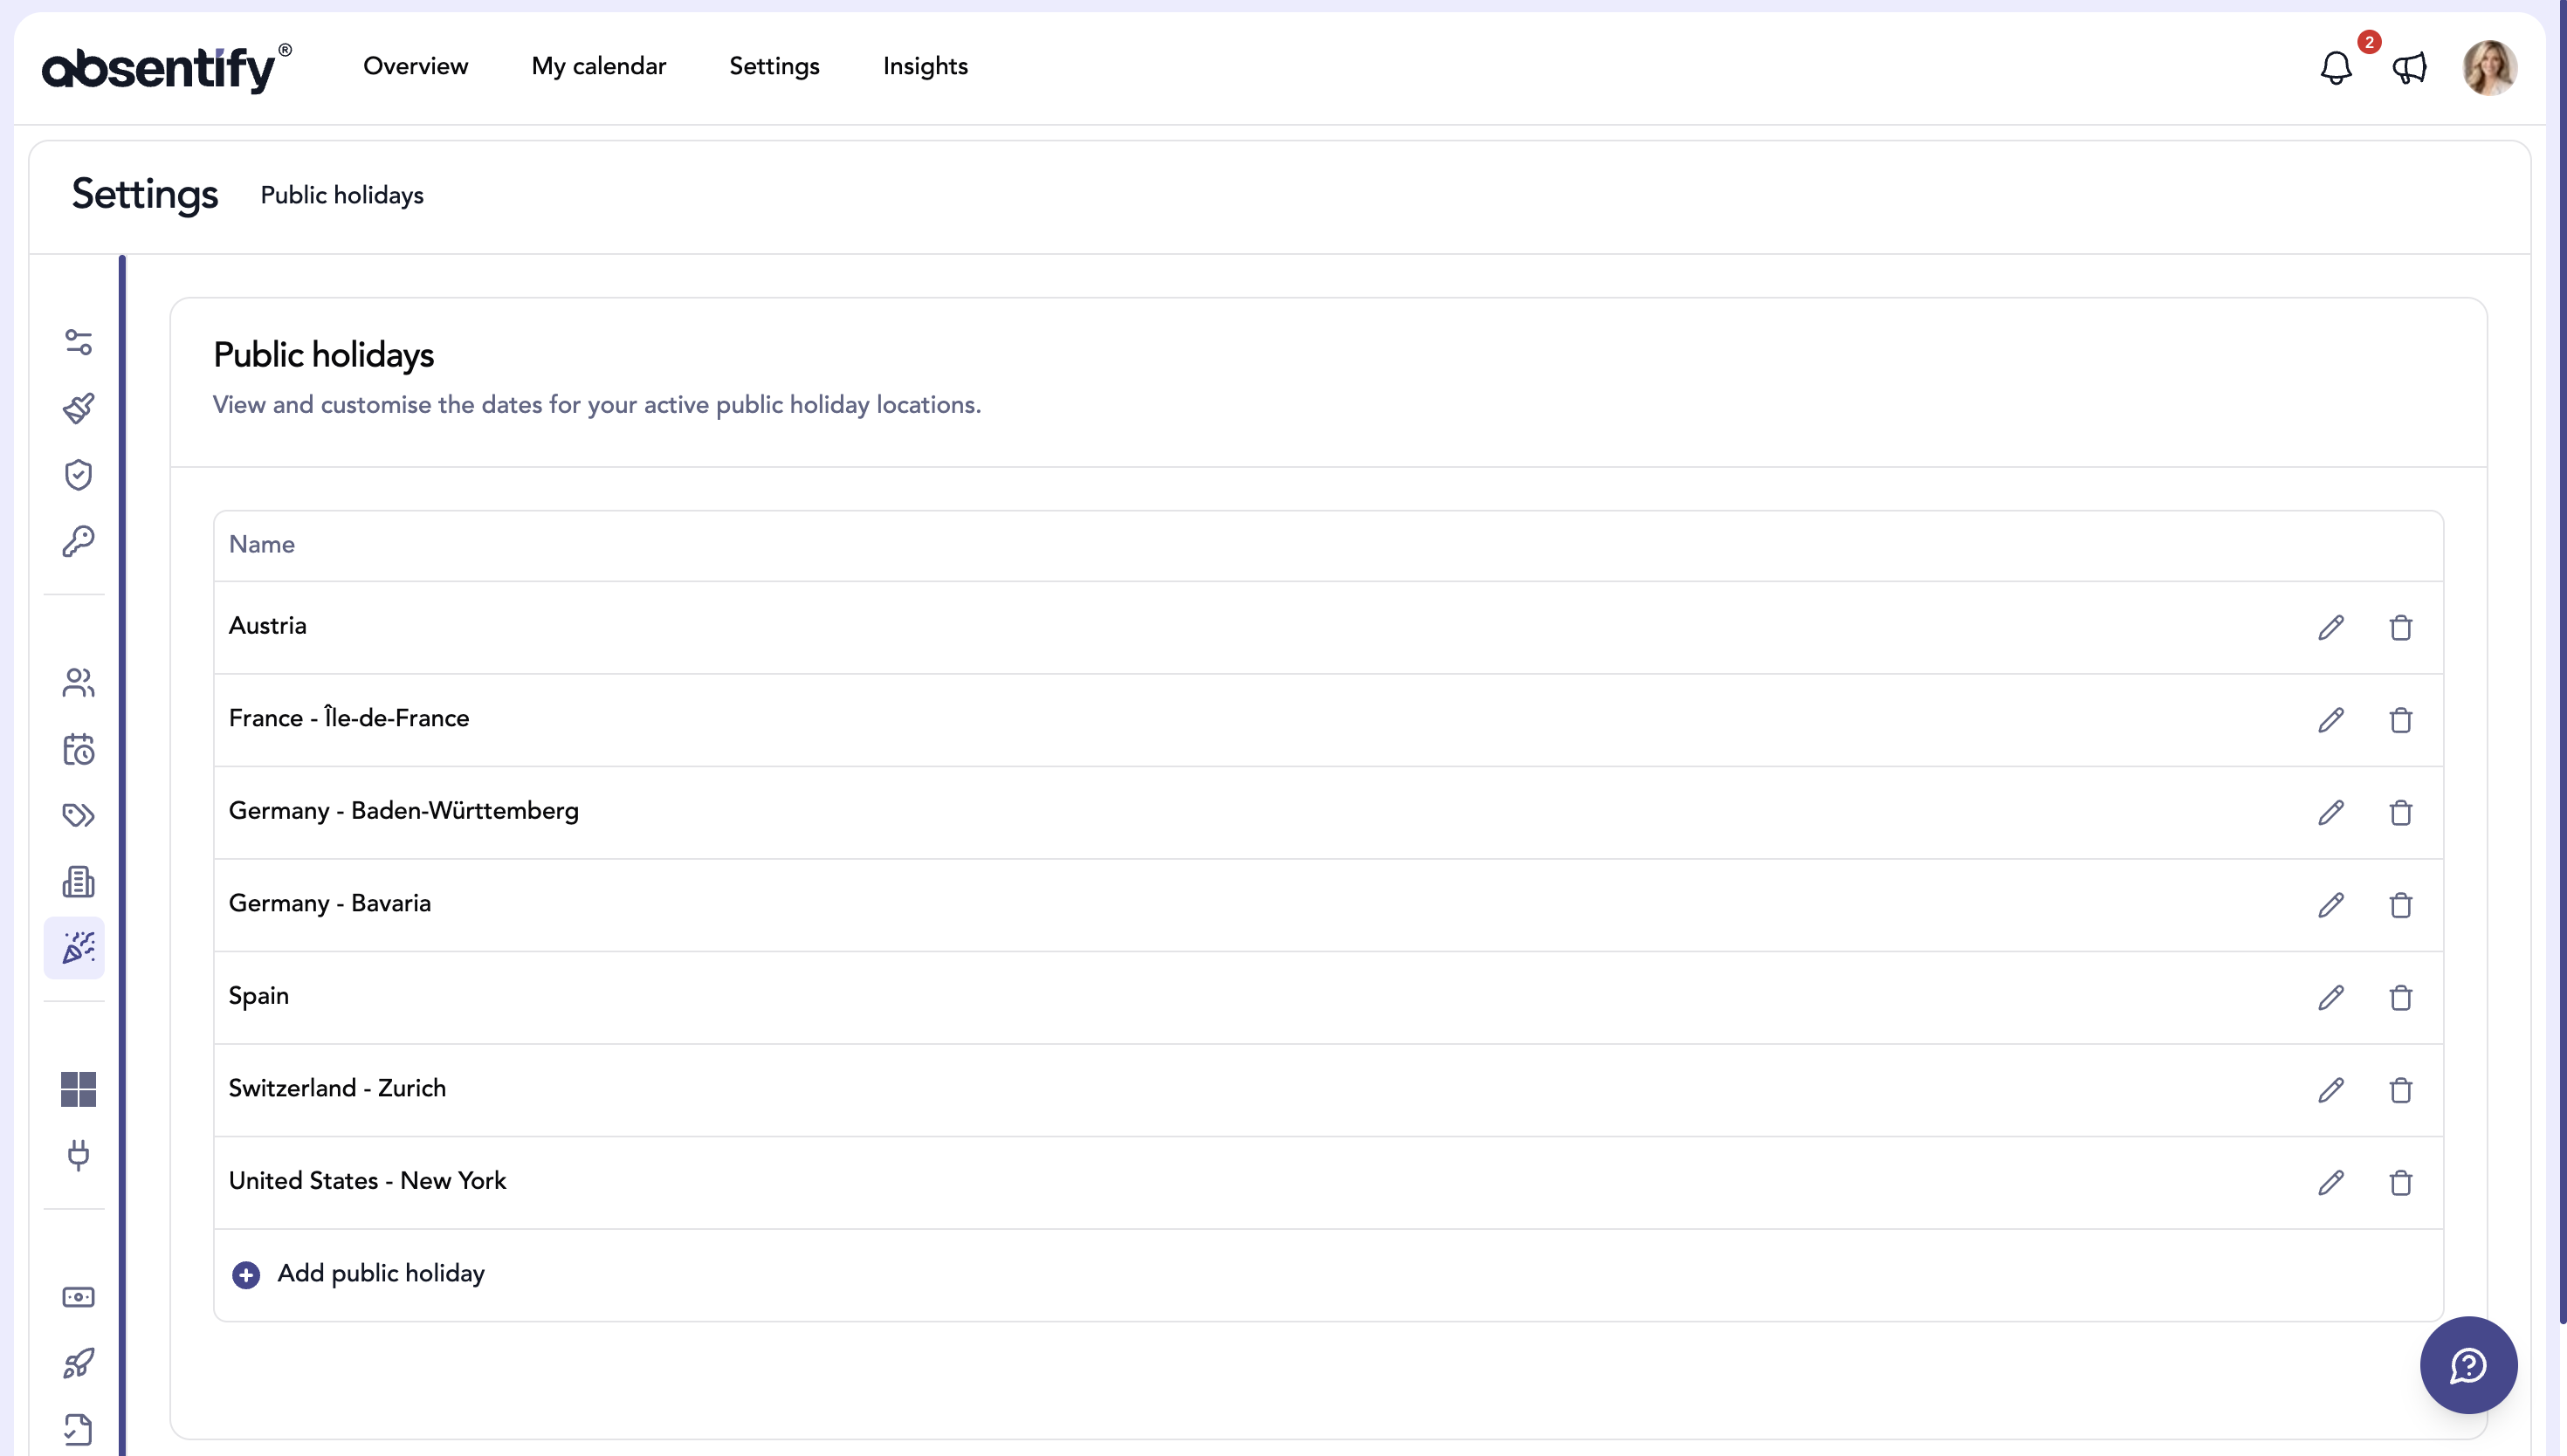
Task: Open the help chat bubble
Action: click(x=2468, y=1365)
